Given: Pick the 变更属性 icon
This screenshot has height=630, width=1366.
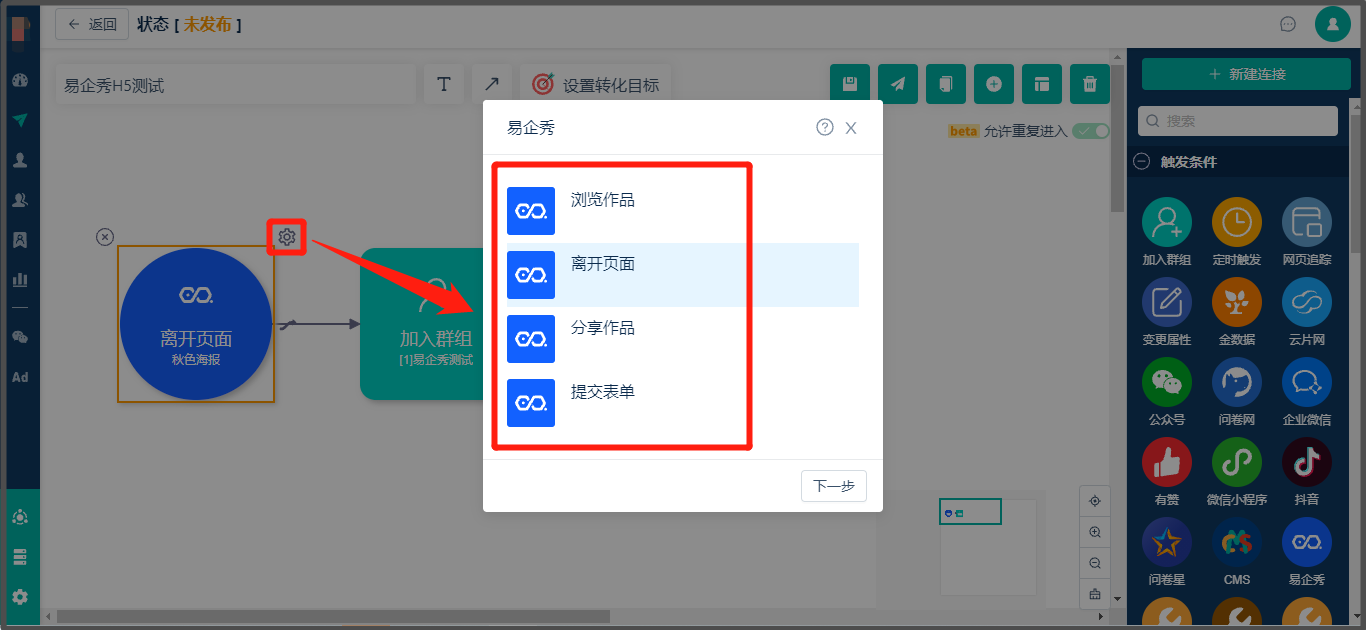Looking at the screenshot, I should [1167, 302].
